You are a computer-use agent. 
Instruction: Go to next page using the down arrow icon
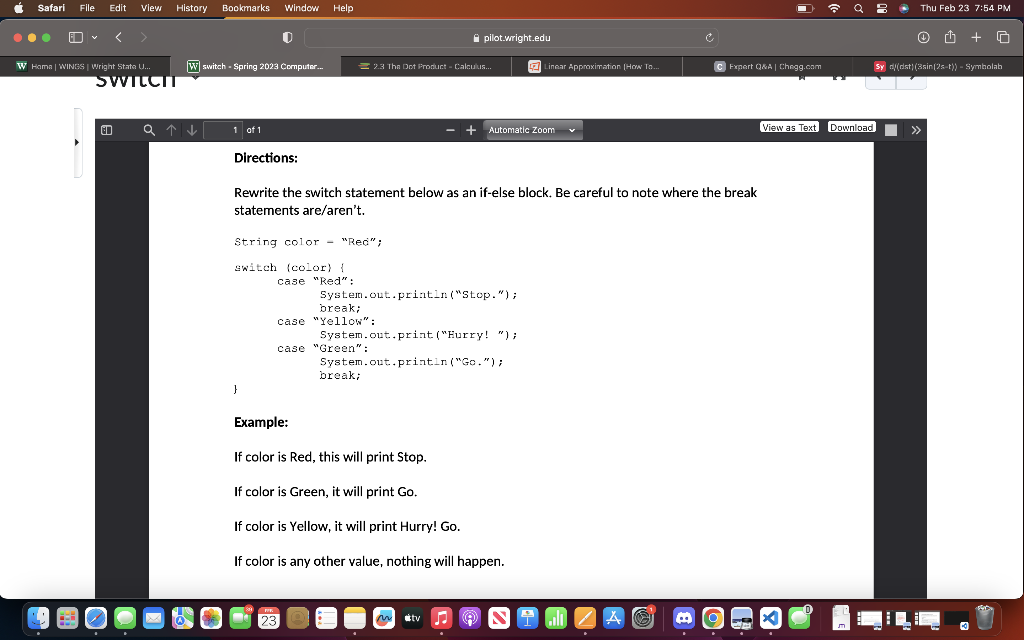191,130
